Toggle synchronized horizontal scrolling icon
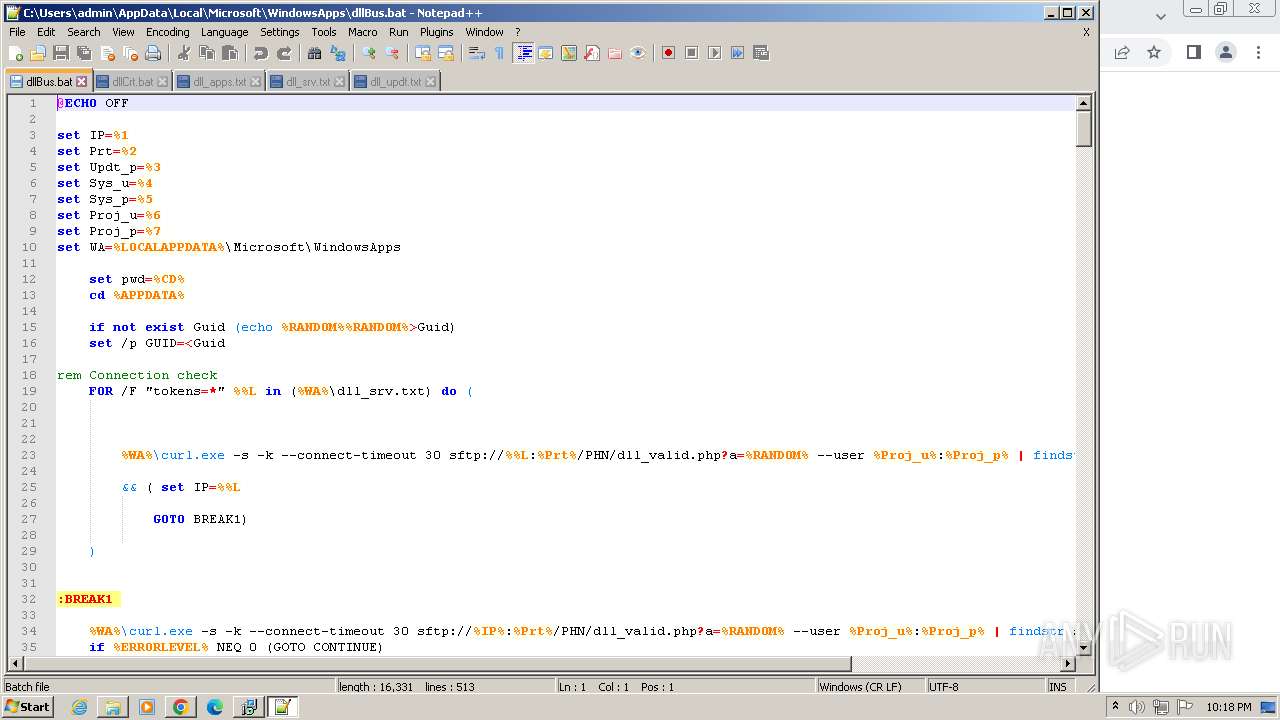The width and height of the screenshot is (1280, 720). pyautogui.click(x=446, y=53)
